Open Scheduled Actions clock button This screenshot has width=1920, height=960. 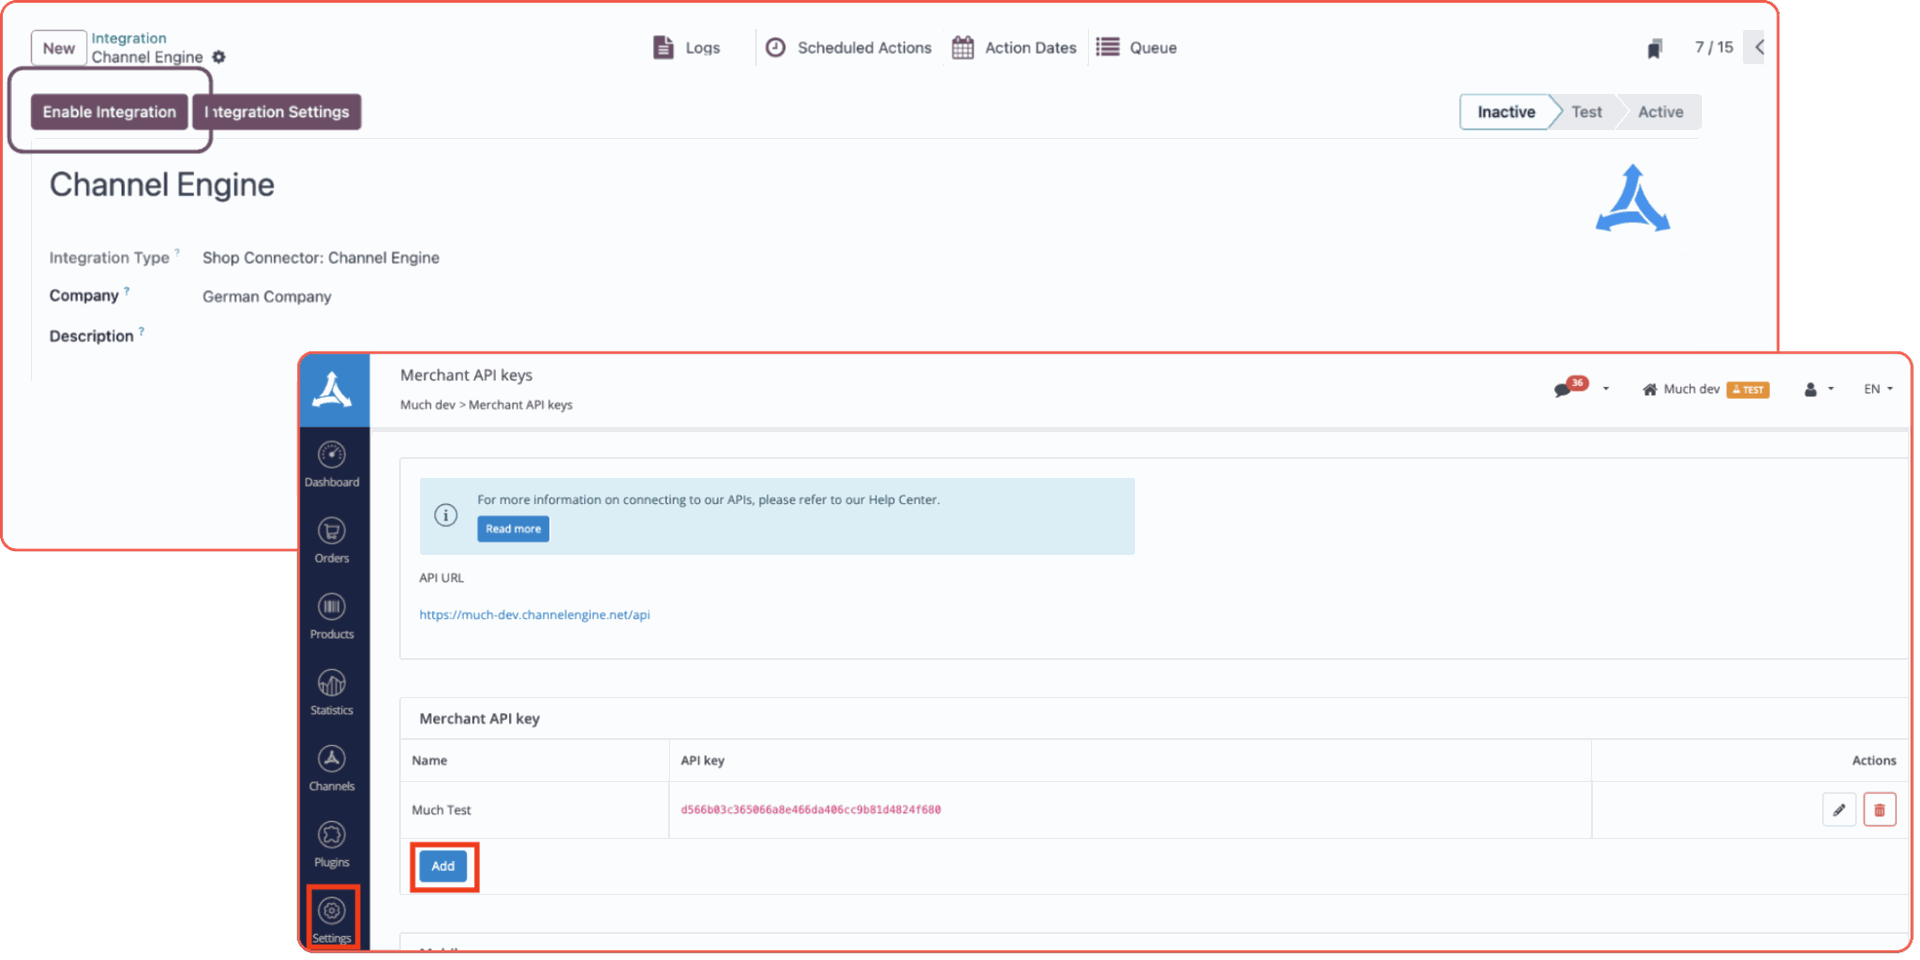point(848,47)
